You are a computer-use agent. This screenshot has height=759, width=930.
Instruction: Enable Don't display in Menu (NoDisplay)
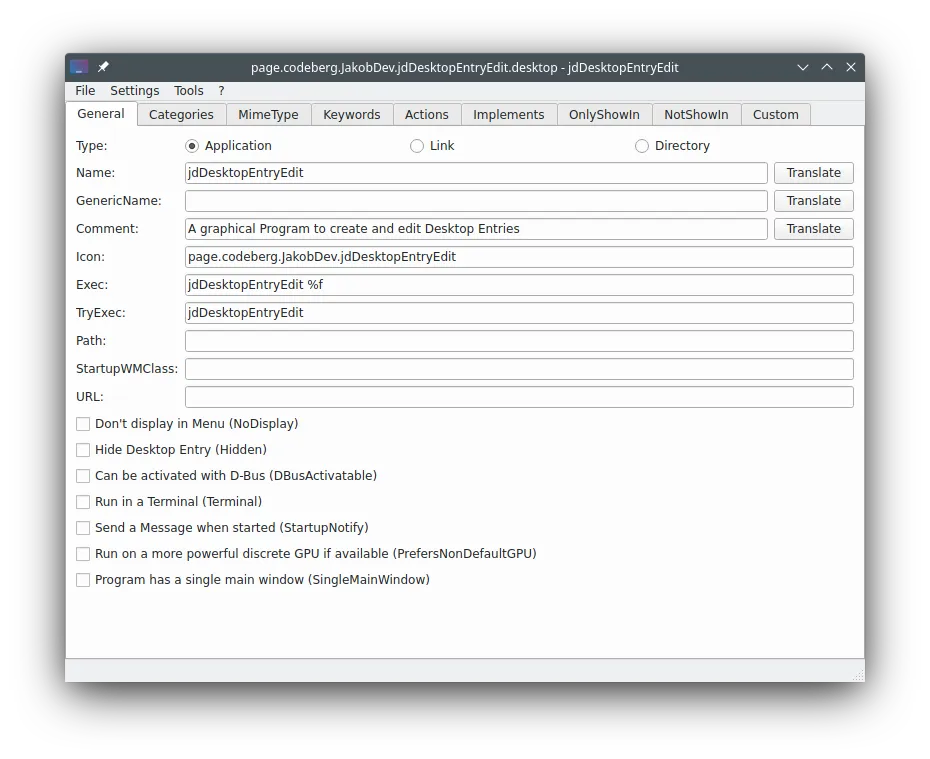[83, 424]
